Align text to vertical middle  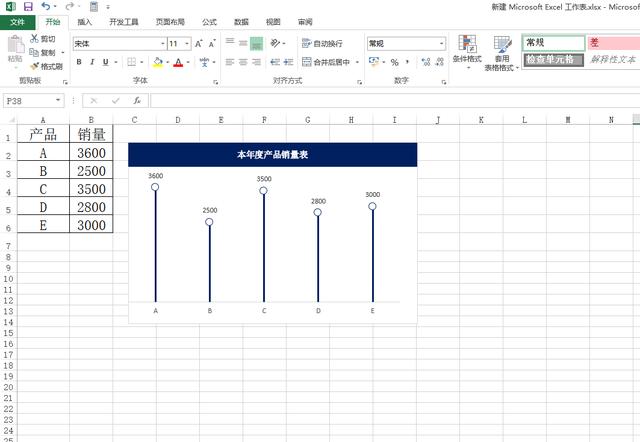pos(243,43)
